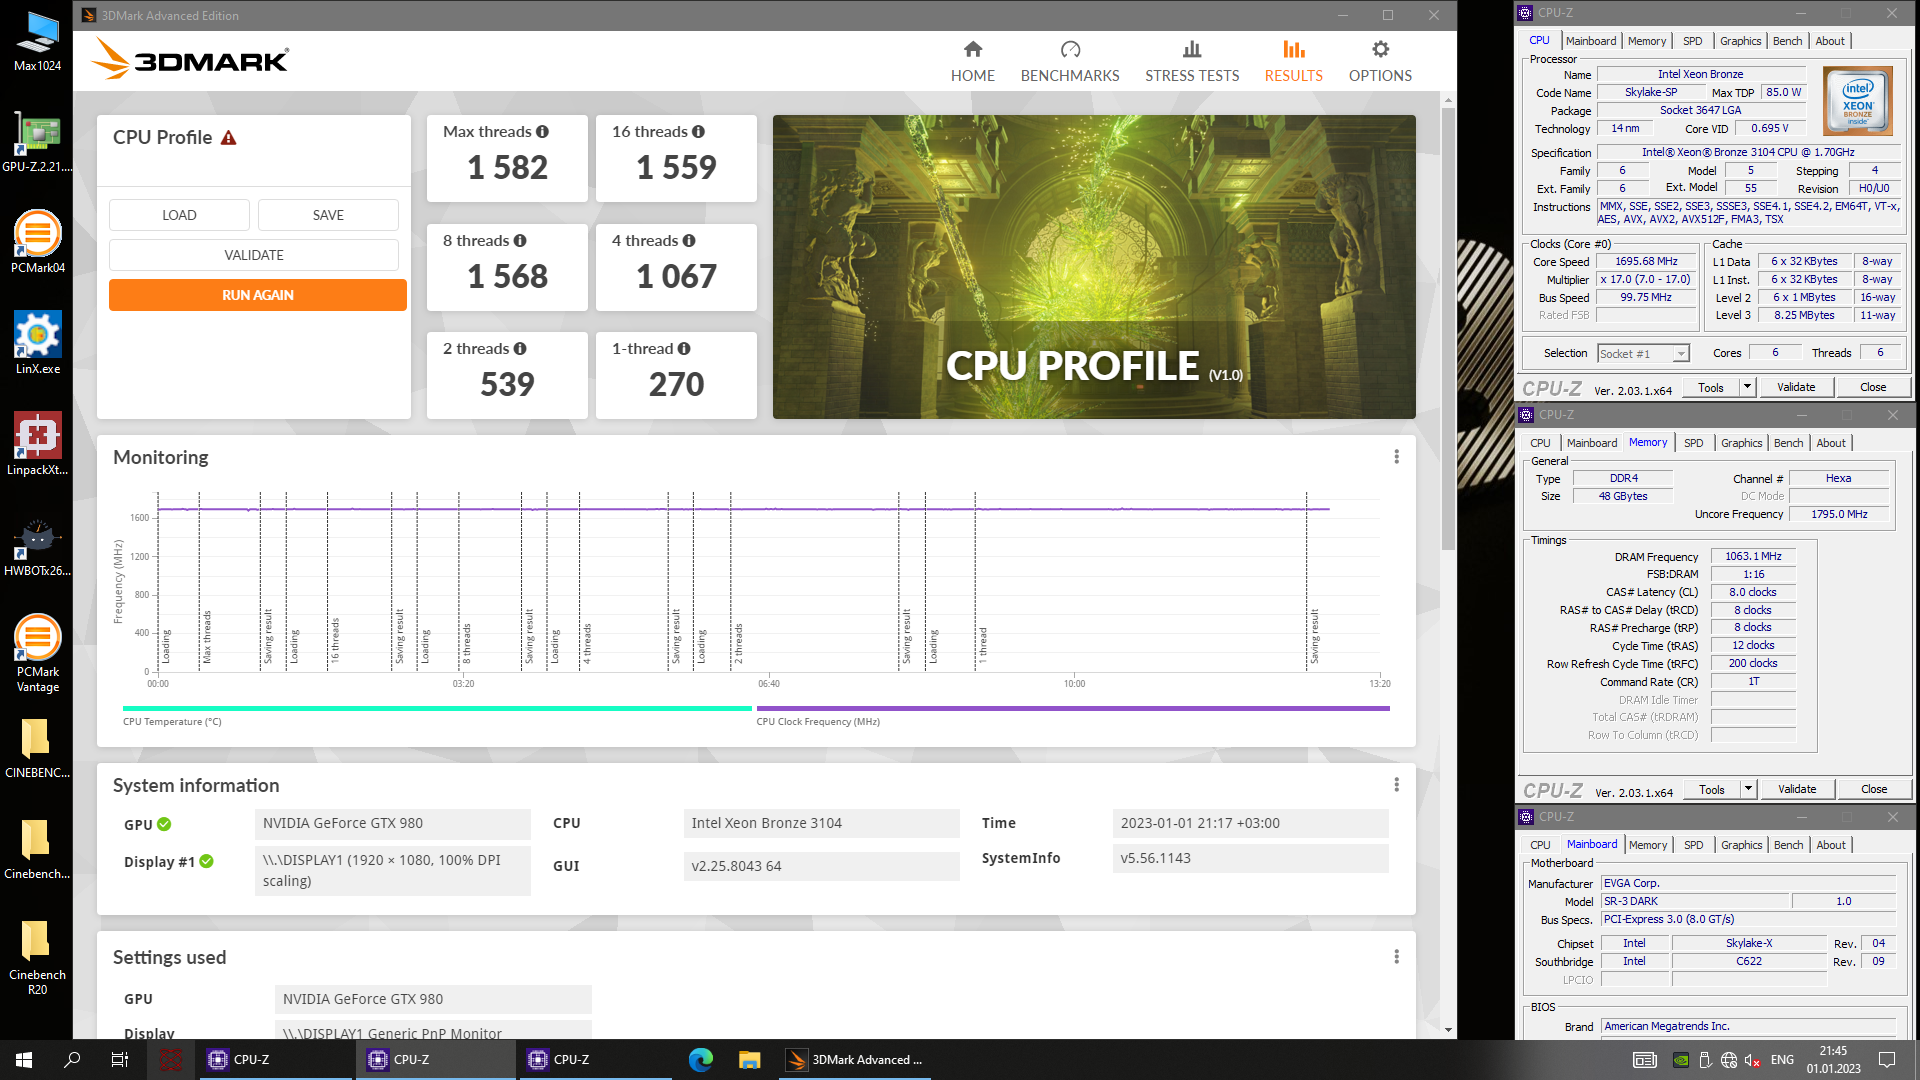Click the CPU Profile warning triangle icon
The image size is (1920, 1080).
point(229,138)
